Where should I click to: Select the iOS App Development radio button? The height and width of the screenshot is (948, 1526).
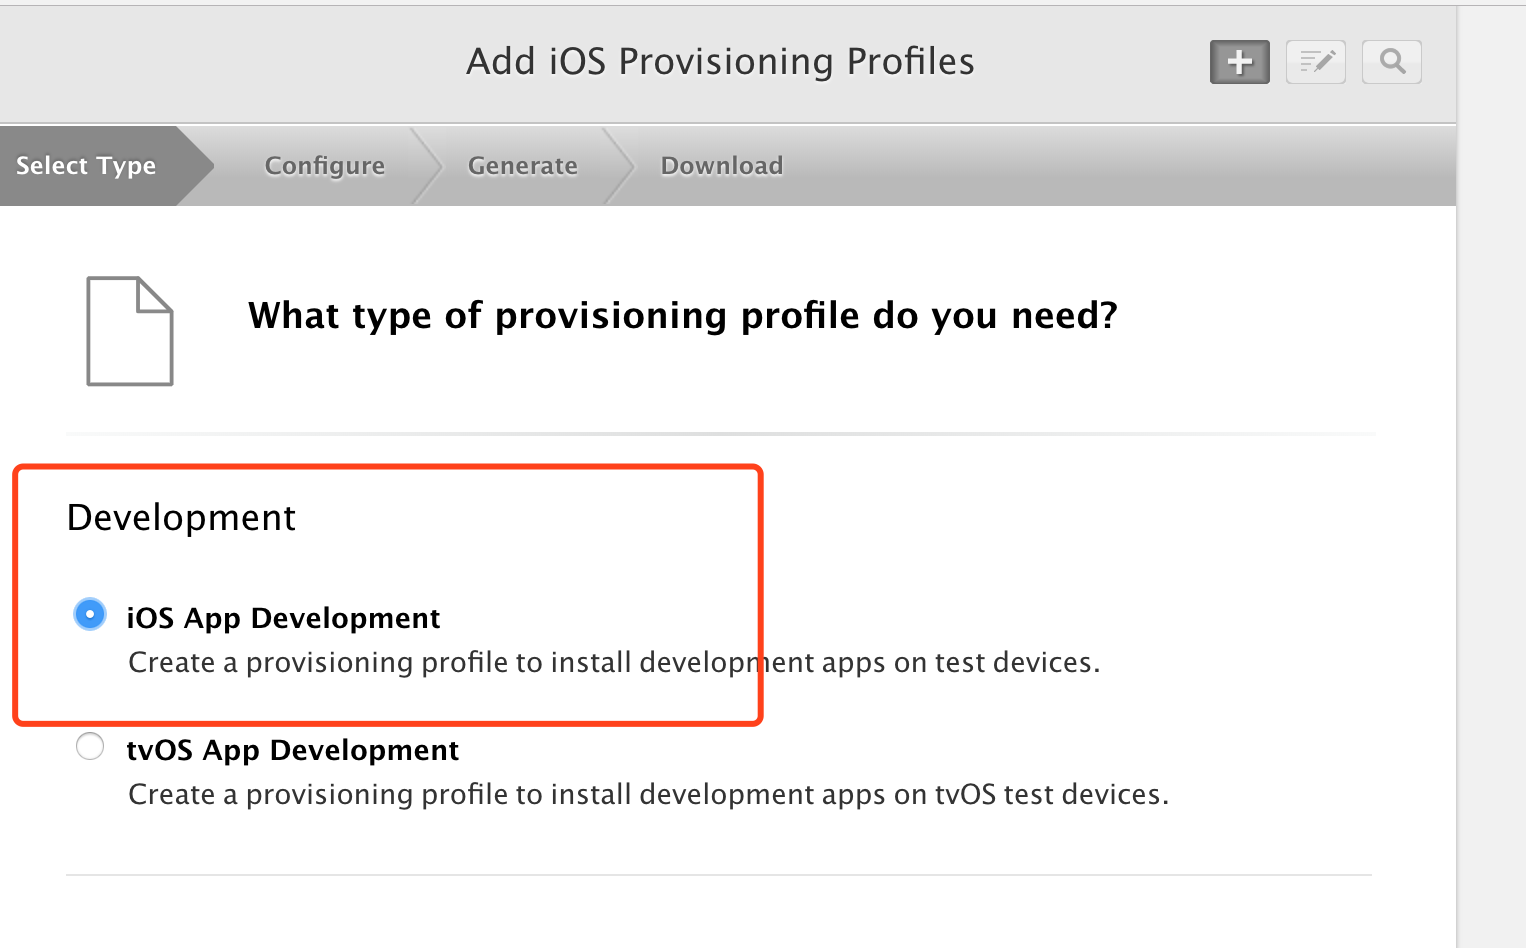90,614
